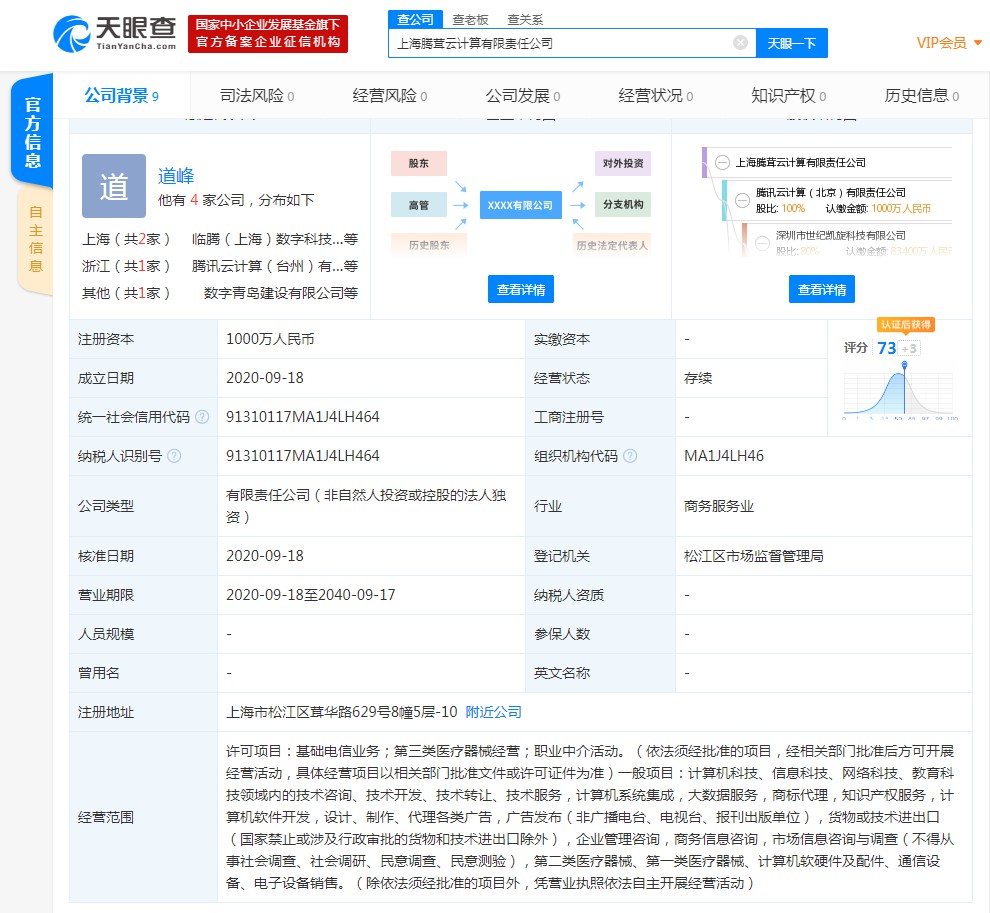This screenshot has height=913, width=990.
Task: Open 历史信息 tab
Action: tap(922, 96)
